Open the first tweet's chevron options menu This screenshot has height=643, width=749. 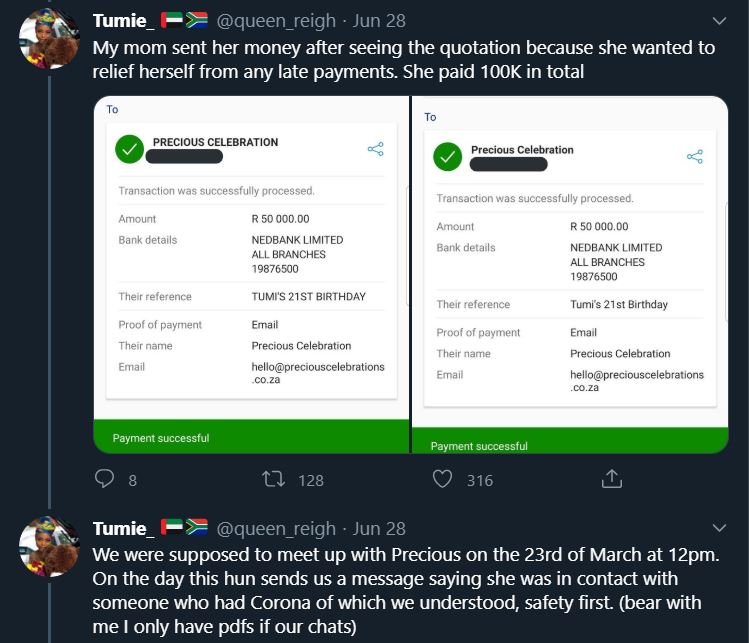click(719, 21)
